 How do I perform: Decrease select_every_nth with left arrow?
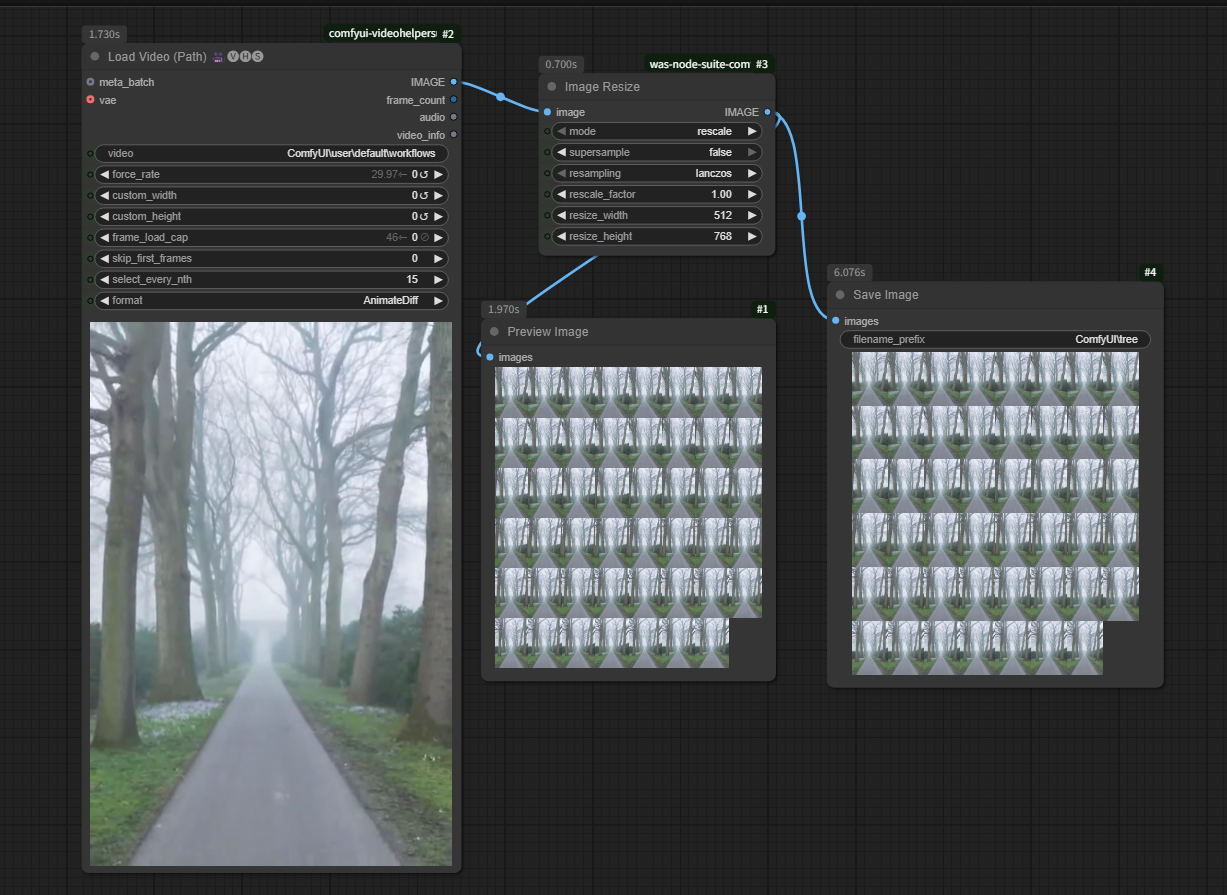tap(104, 280)
